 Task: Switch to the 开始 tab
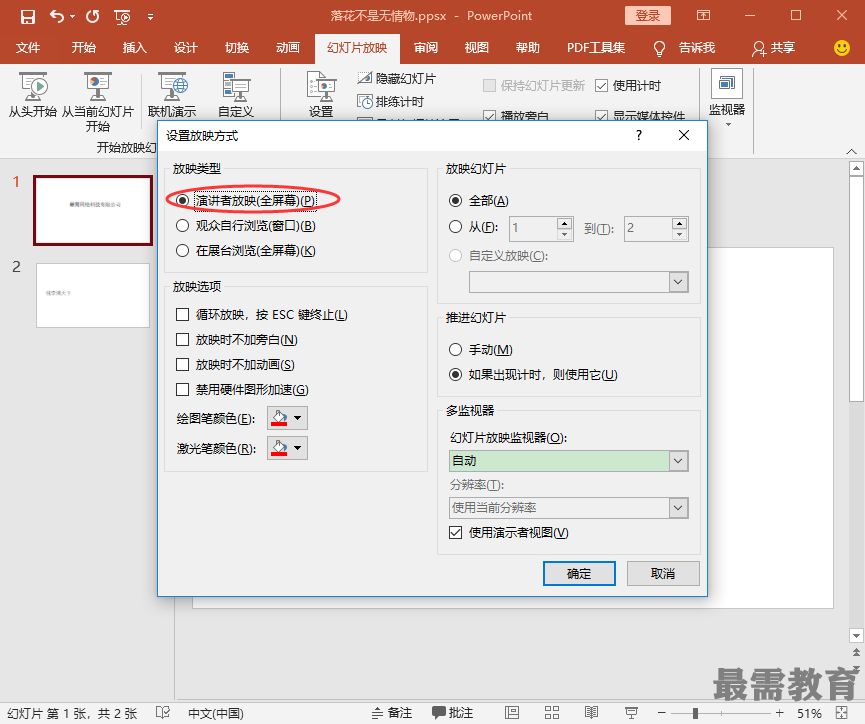pos(83,48)
